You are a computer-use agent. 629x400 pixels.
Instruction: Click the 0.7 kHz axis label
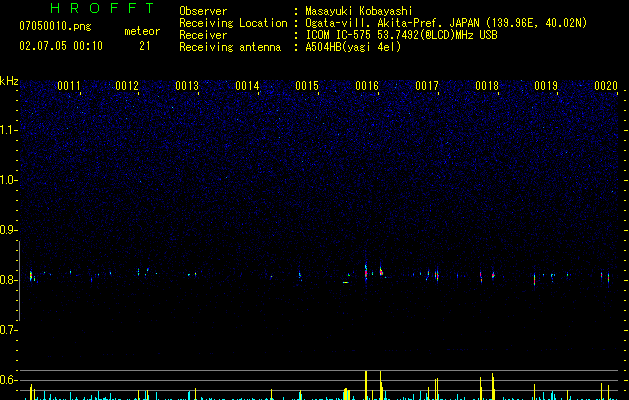click(9, 330)
